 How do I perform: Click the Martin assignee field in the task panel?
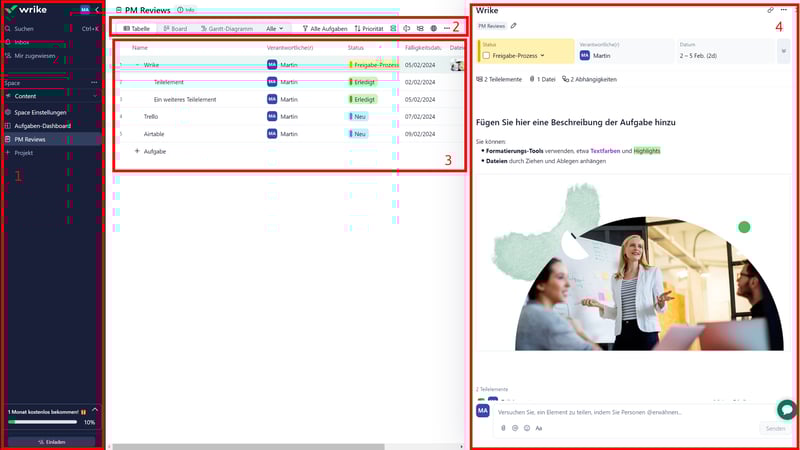tap(625, 51)
